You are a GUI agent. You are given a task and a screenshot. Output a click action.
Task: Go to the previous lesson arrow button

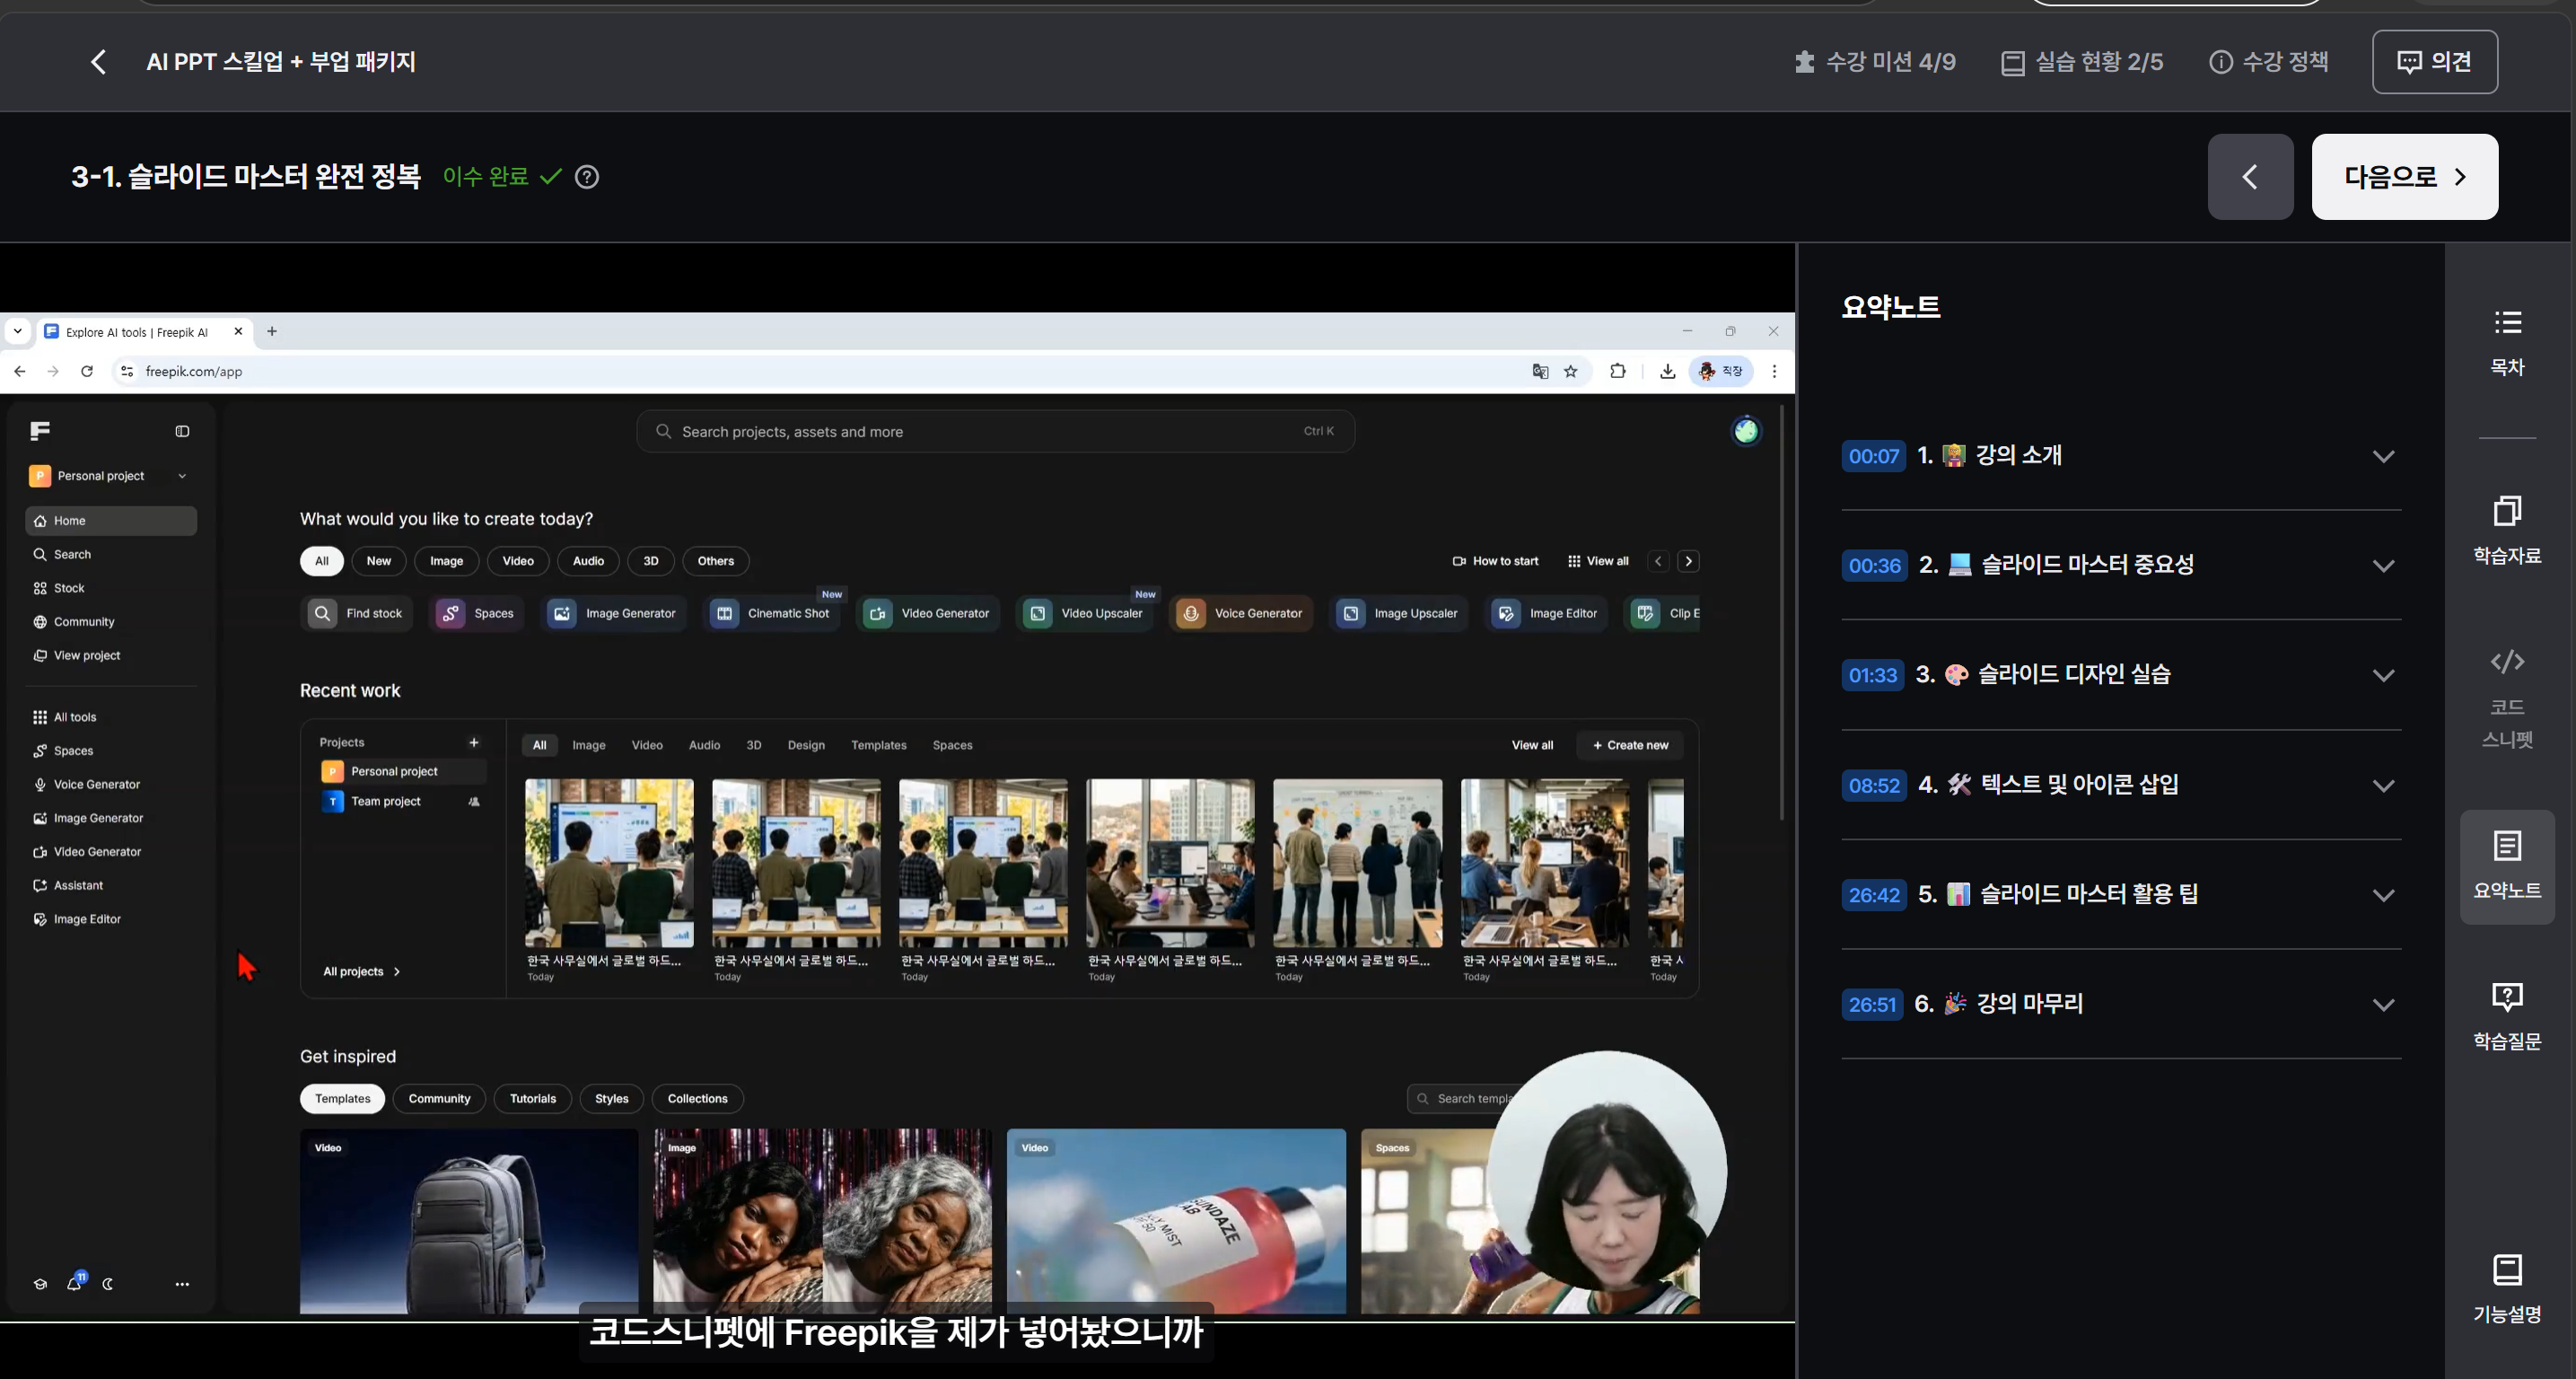click(x=2250, y=177)
